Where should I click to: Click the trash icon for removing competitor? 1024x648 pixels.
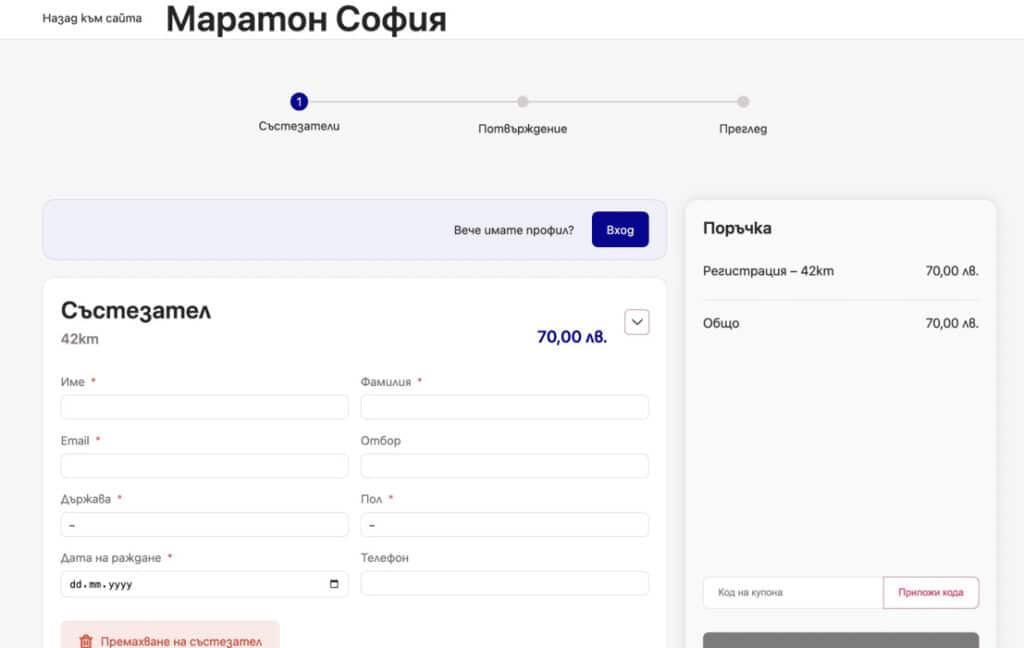point(86,641)
